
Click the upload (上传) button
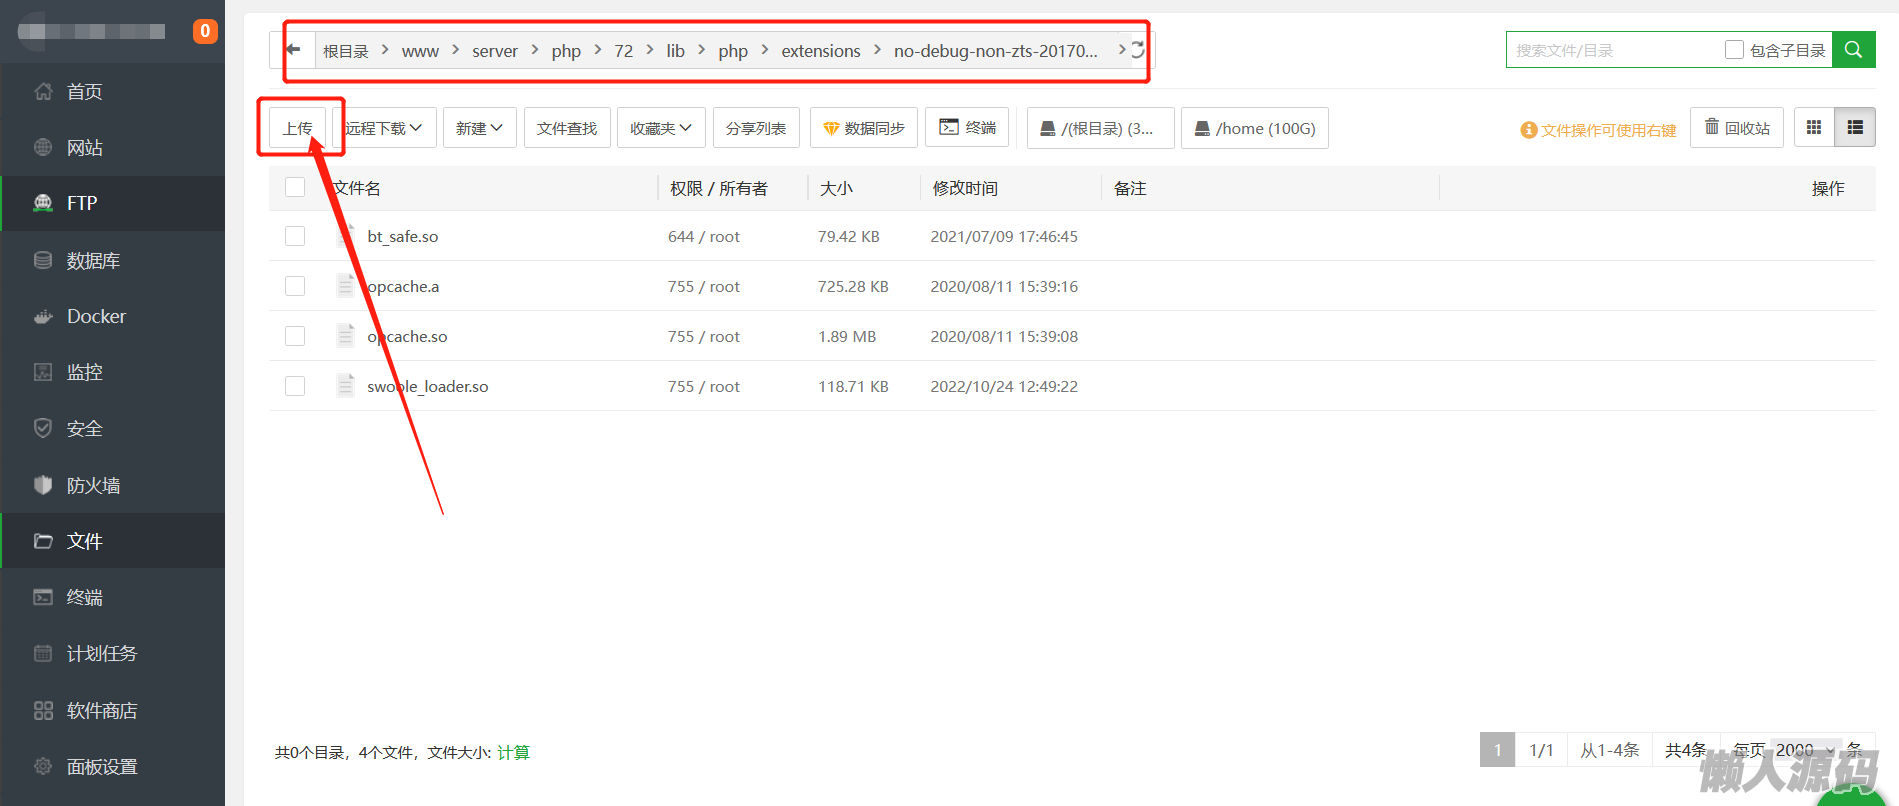point(298,128)
